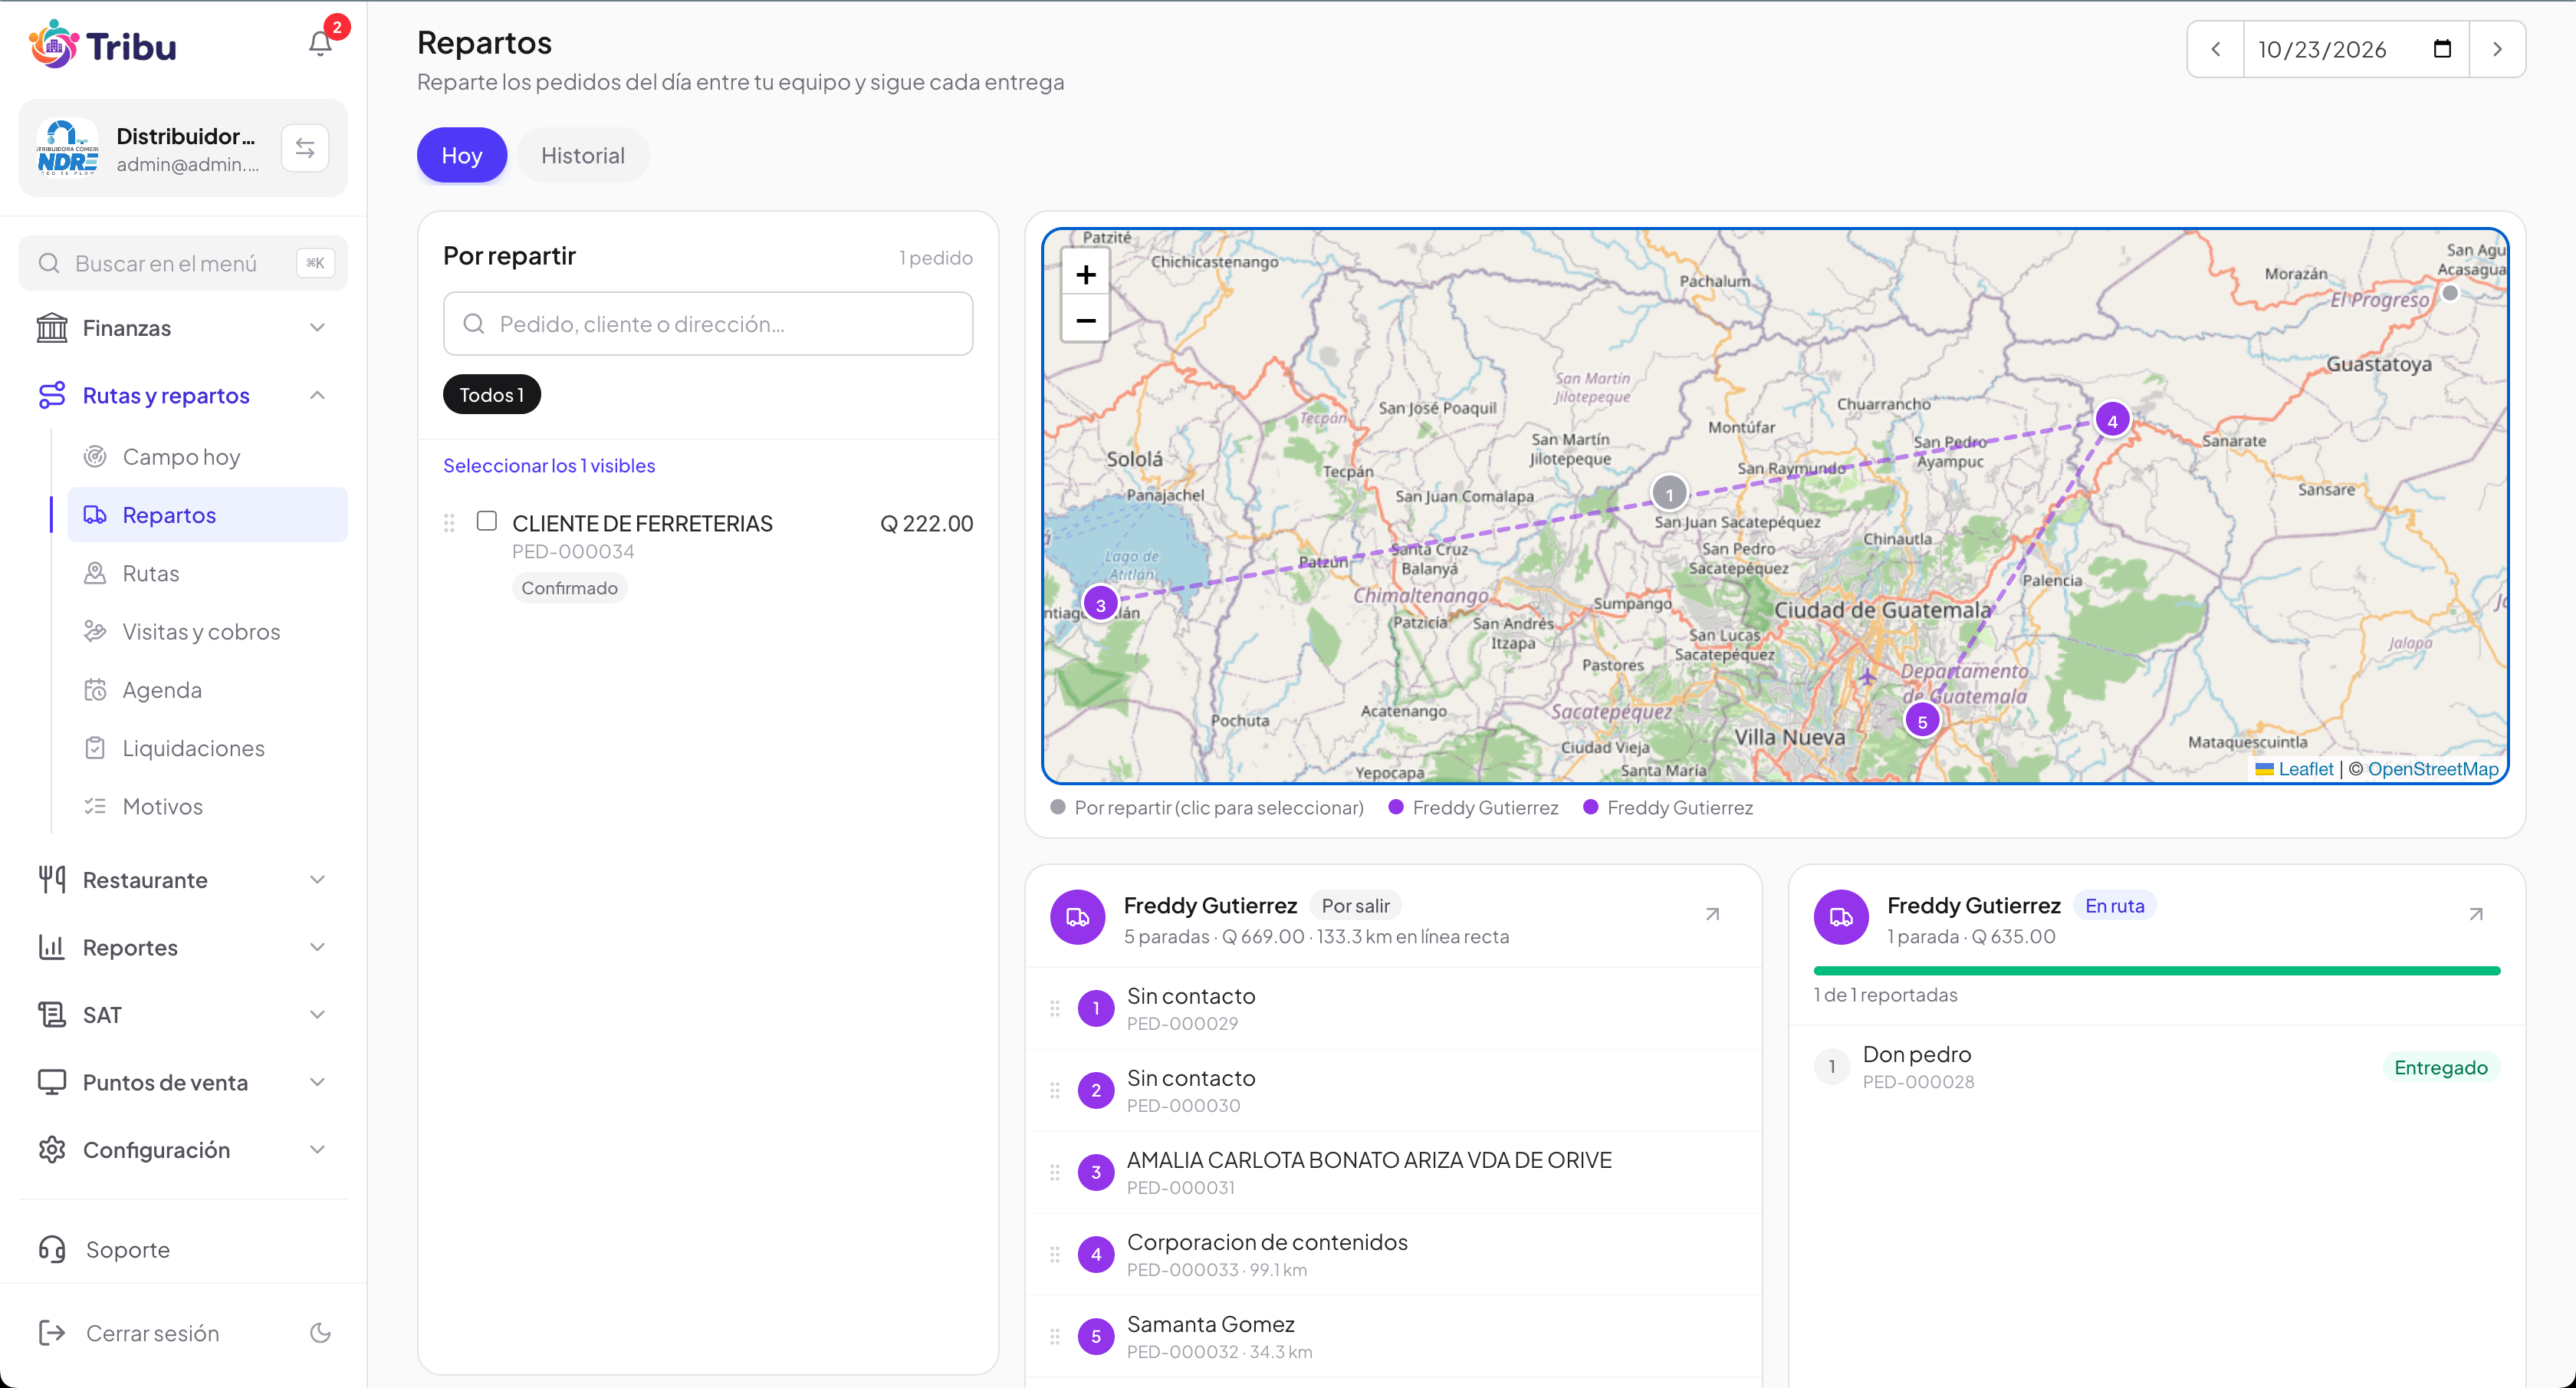
Task: Switch company with the swap arrows icon
Action: point(305,148)
